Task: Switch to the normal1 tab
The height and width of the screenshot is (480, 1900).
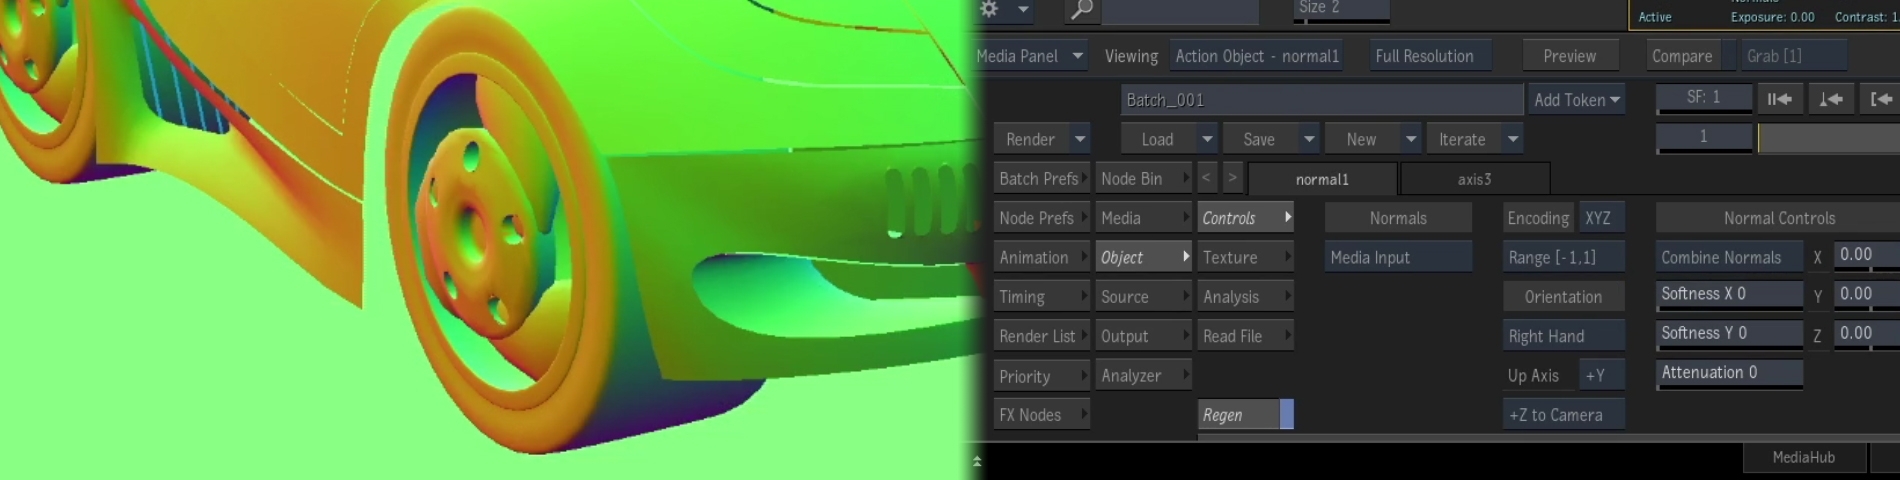Action: click(1322, 179)
